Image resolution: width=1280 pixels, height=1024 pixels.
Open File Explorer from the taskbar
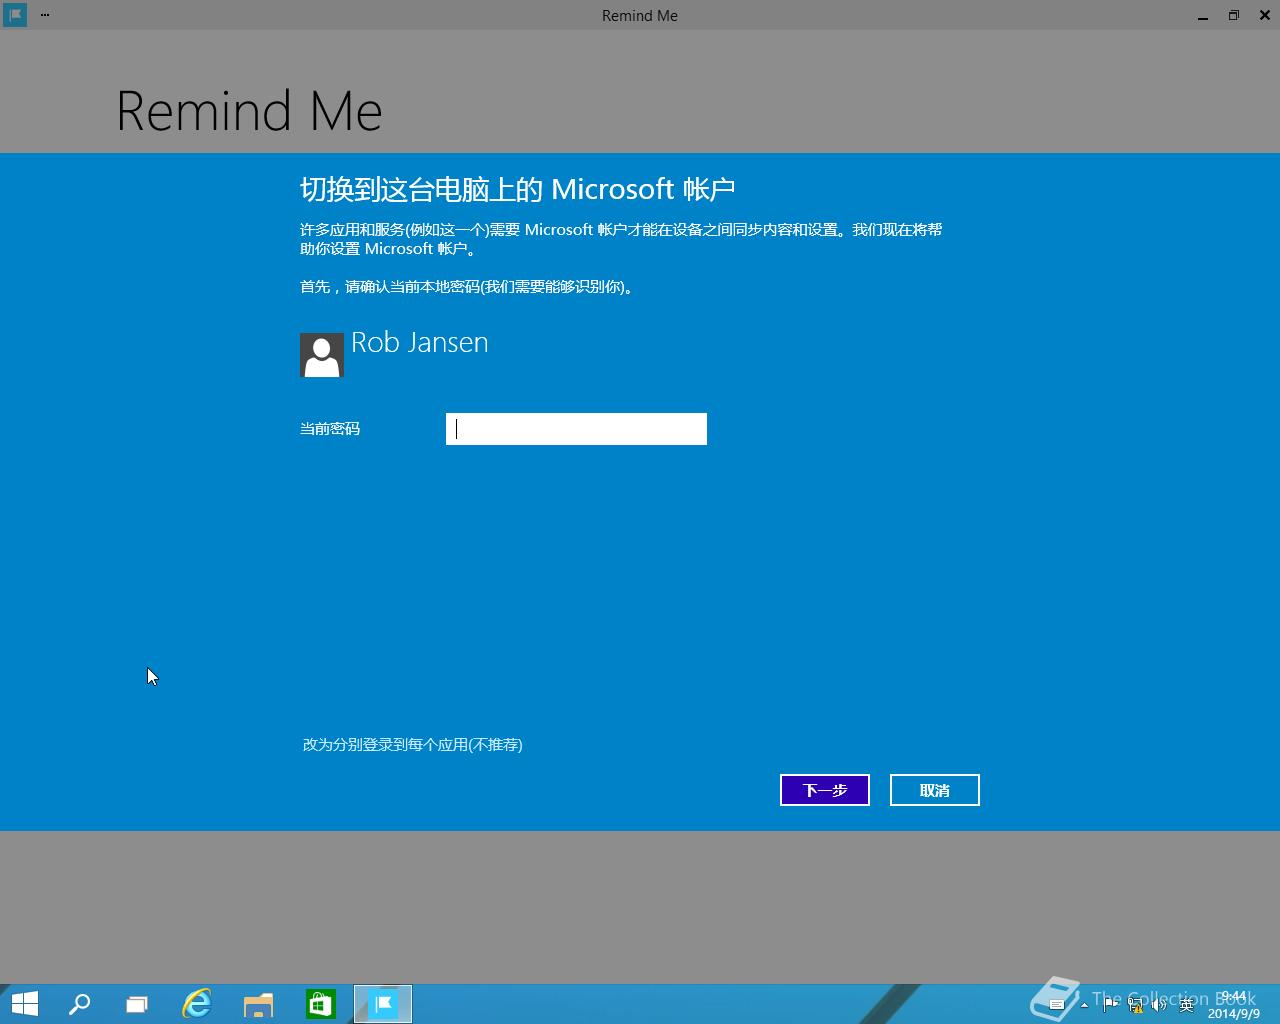pos(259,1004)
